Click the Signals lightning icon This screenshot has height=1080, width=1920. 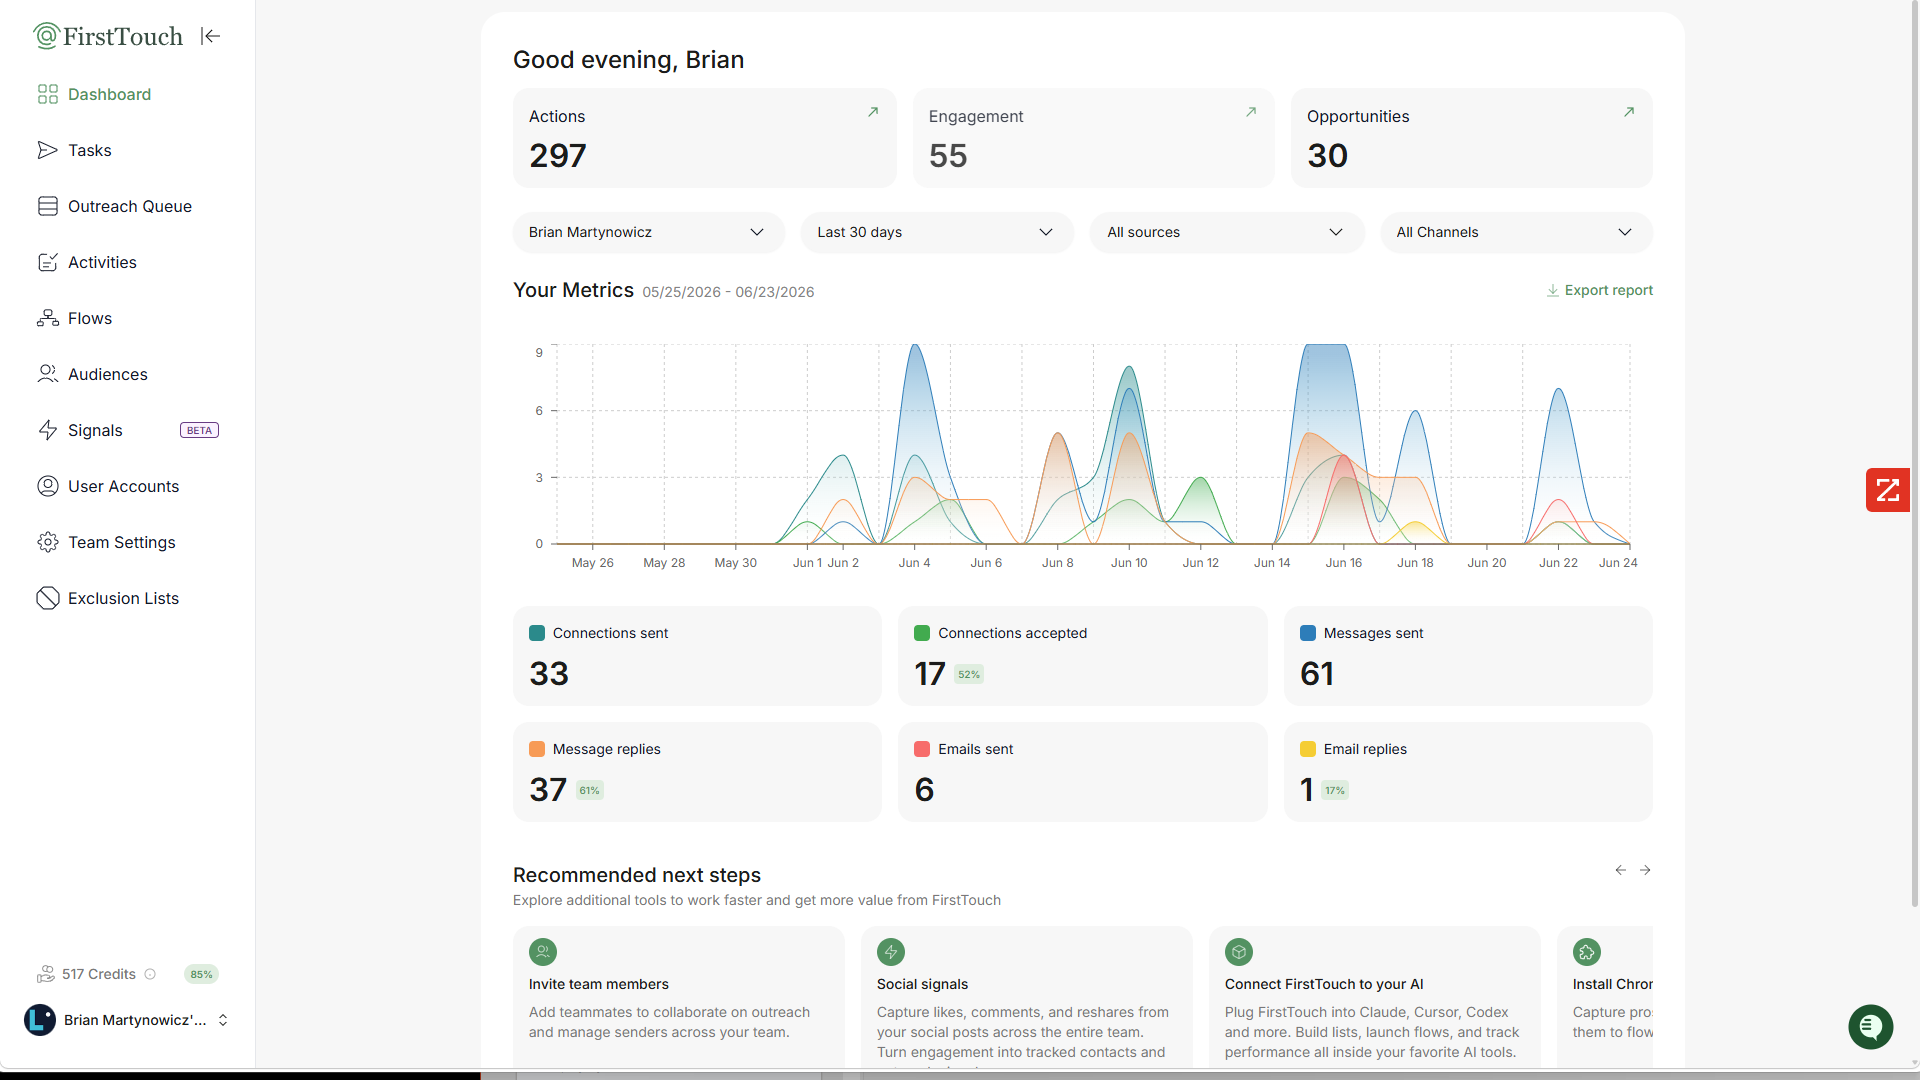pyautogui.click(x=48, y=430)
